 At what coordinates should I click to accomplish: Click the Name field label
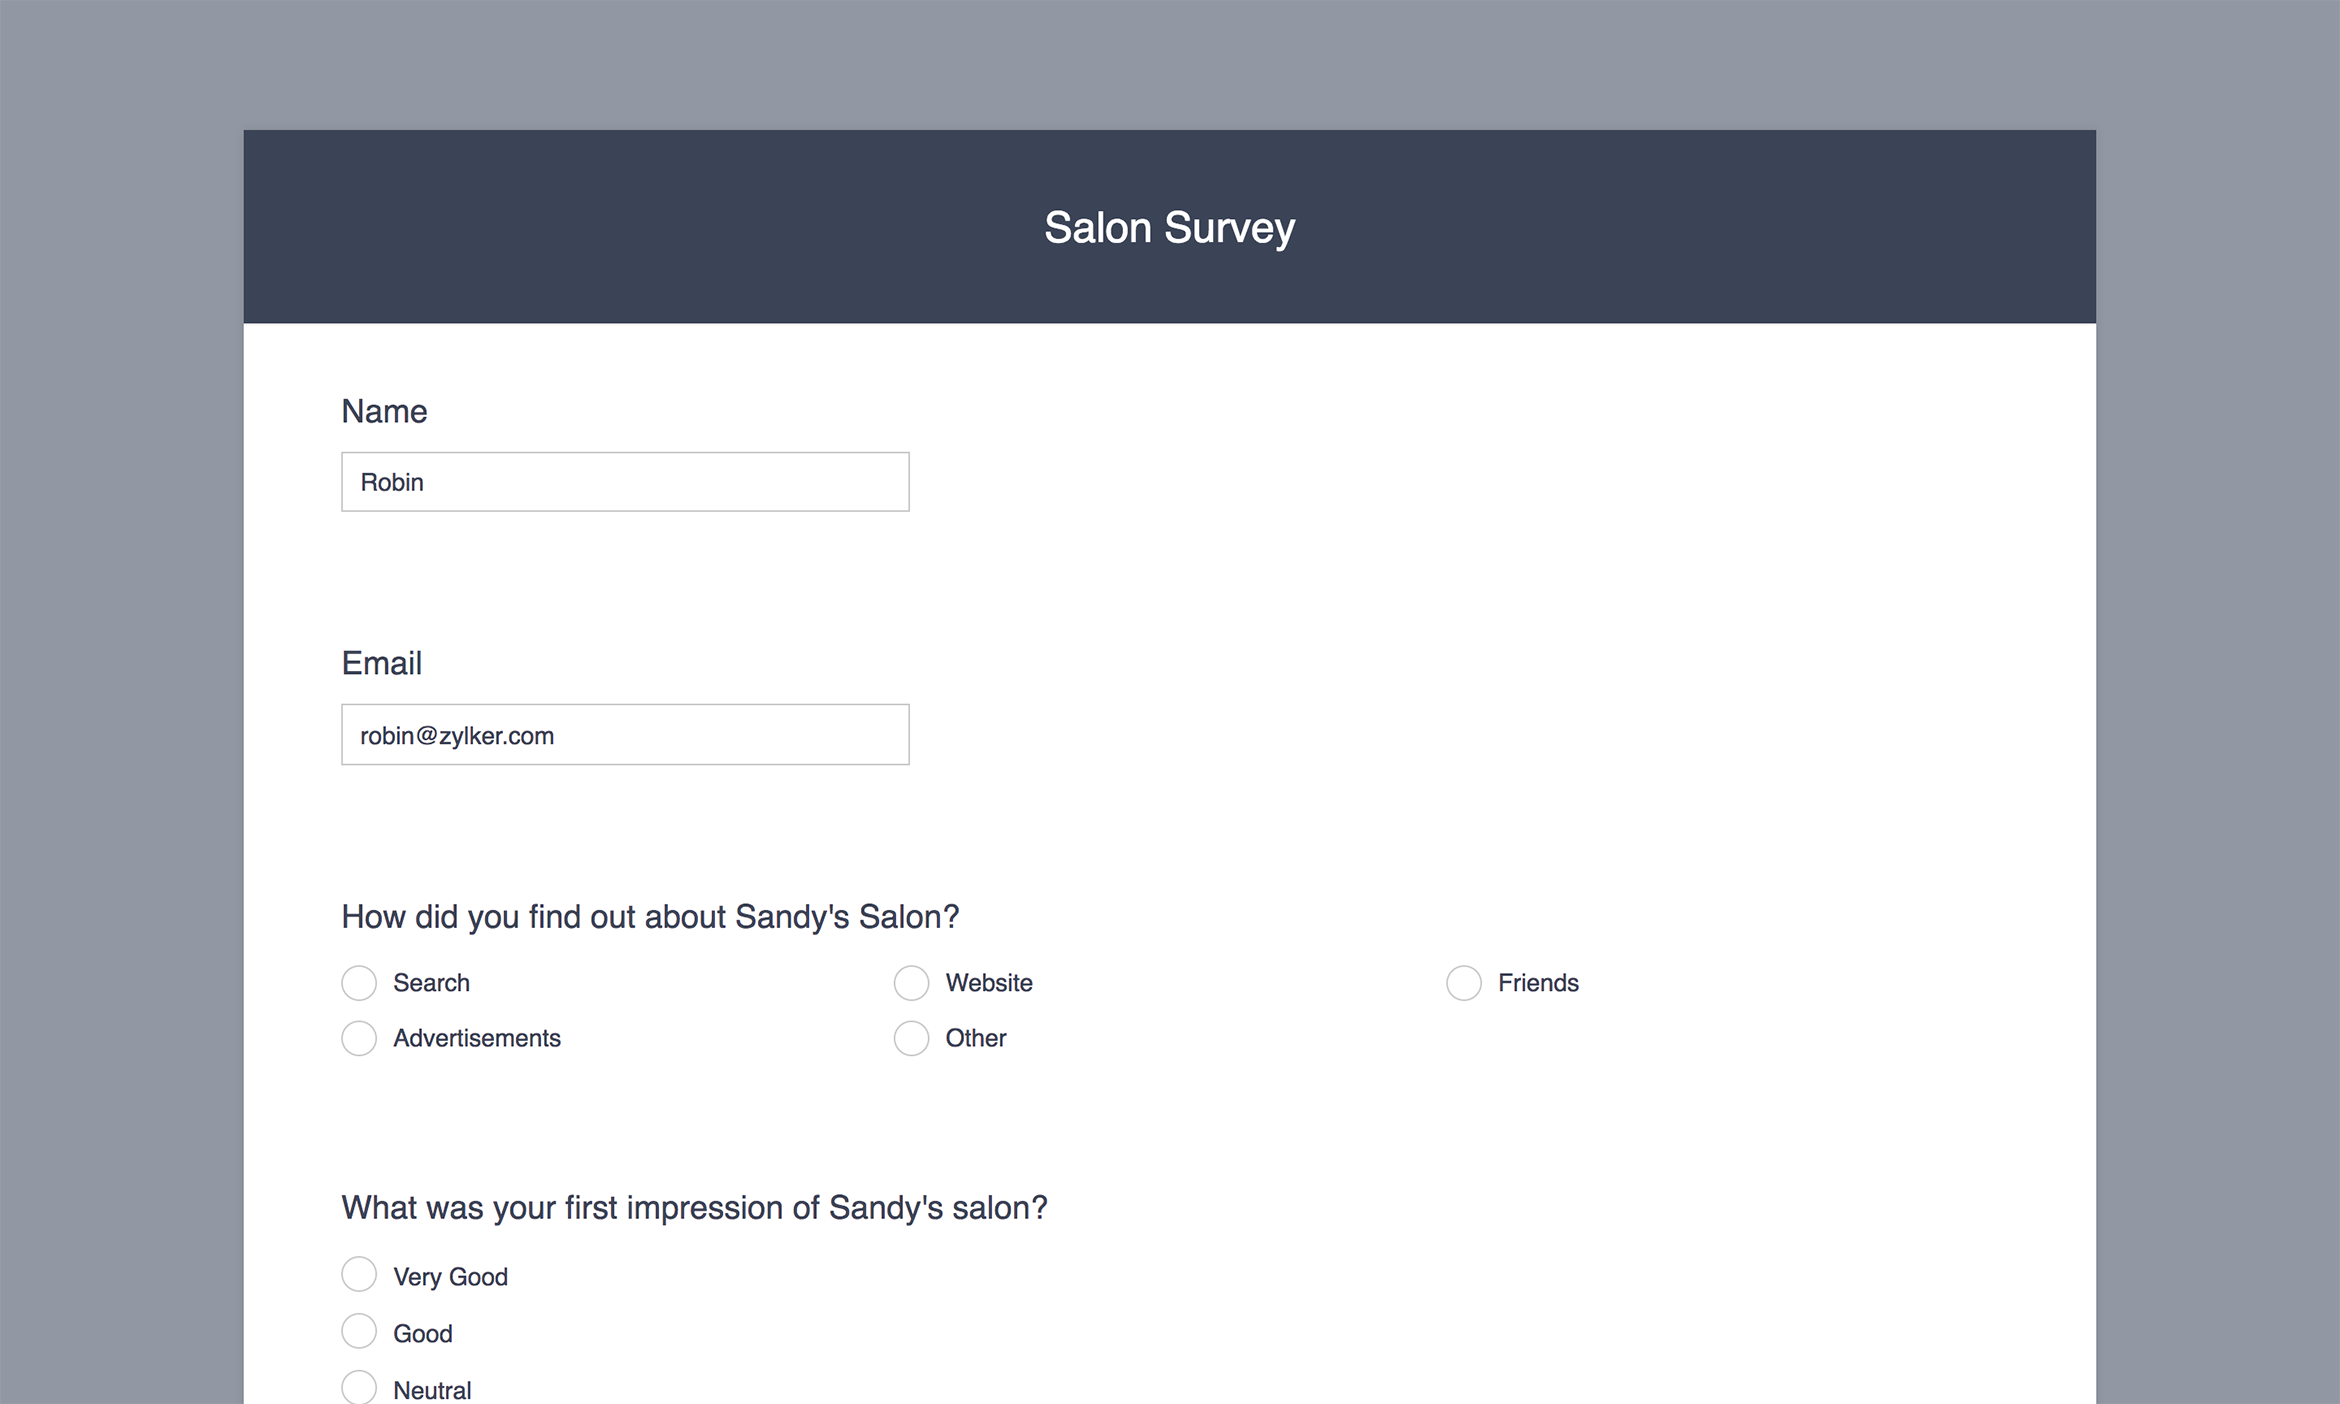click(x=384, y=412)
